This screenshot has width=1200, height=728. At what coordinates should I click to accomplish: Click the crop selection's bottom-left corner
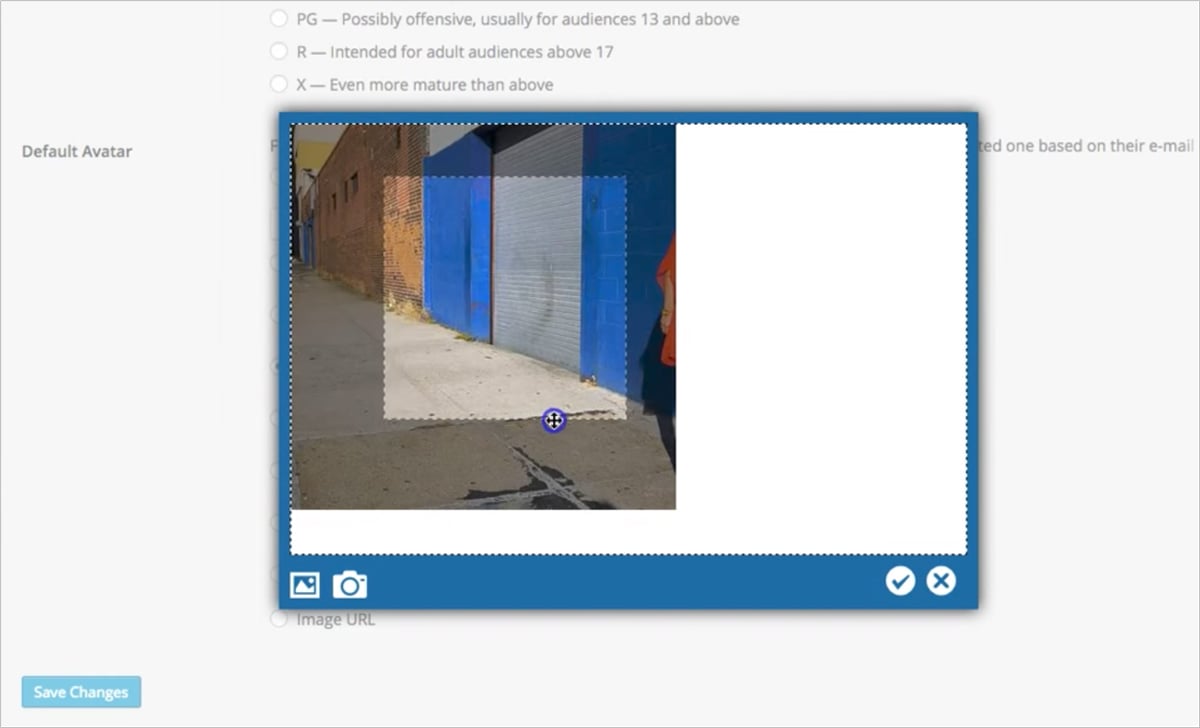click(385, 419)
